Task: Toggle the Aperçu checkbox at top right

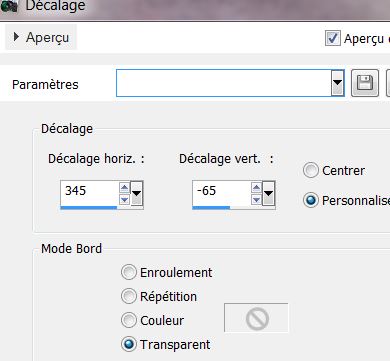Action: [333, 38]
